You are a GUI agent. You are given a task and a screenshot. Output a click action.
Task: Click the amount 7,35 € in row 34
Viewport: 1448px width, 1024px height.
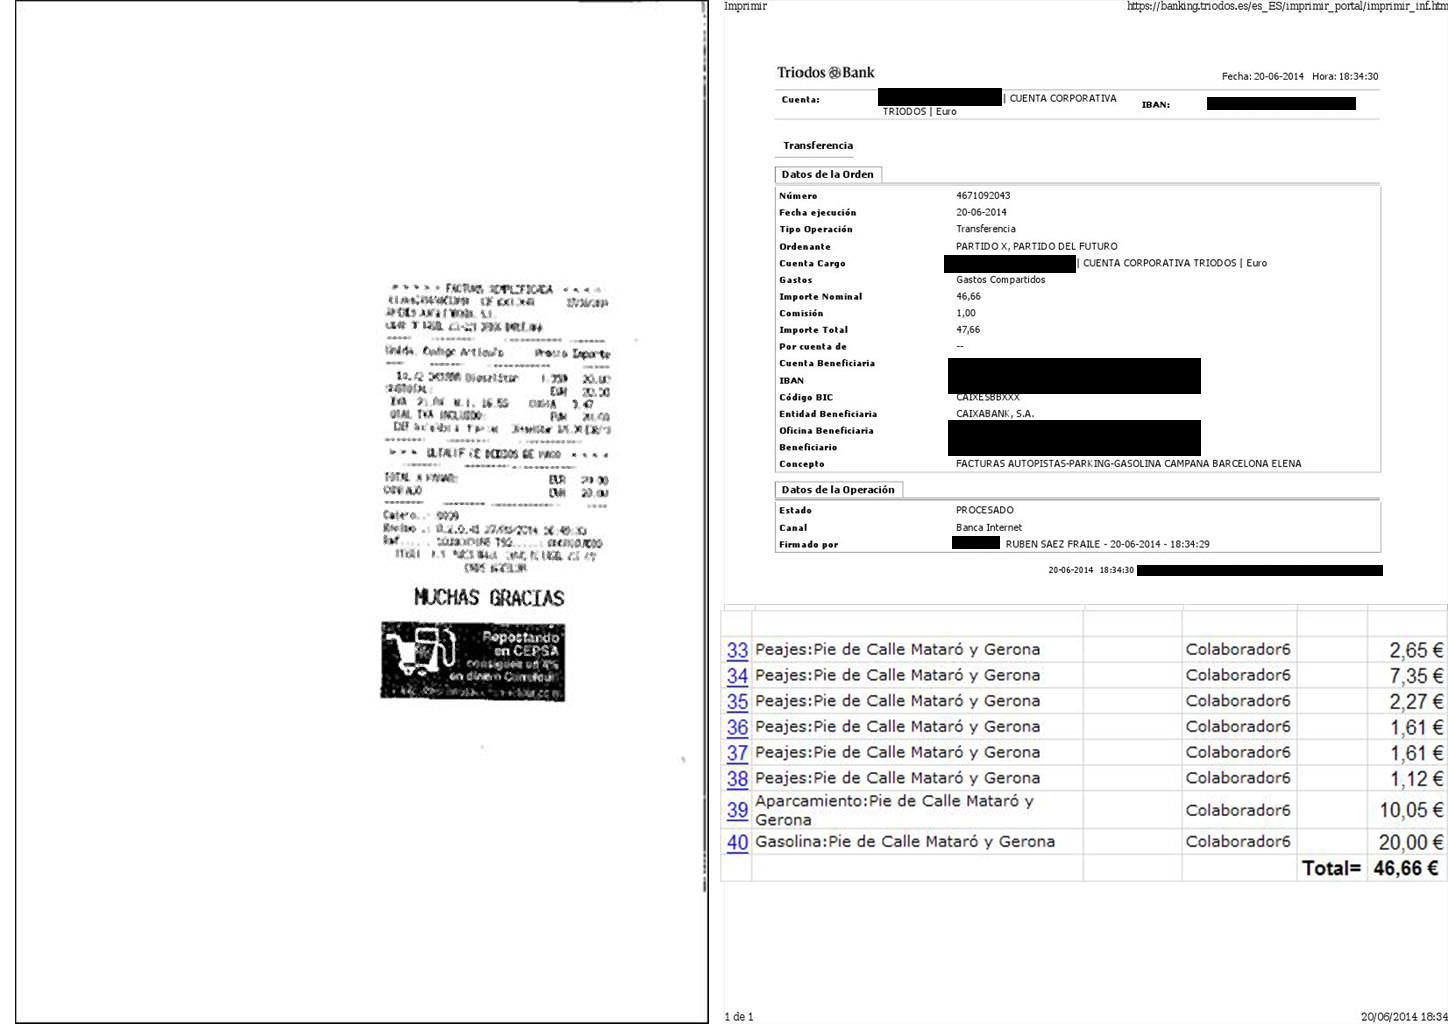[1416, 677]
